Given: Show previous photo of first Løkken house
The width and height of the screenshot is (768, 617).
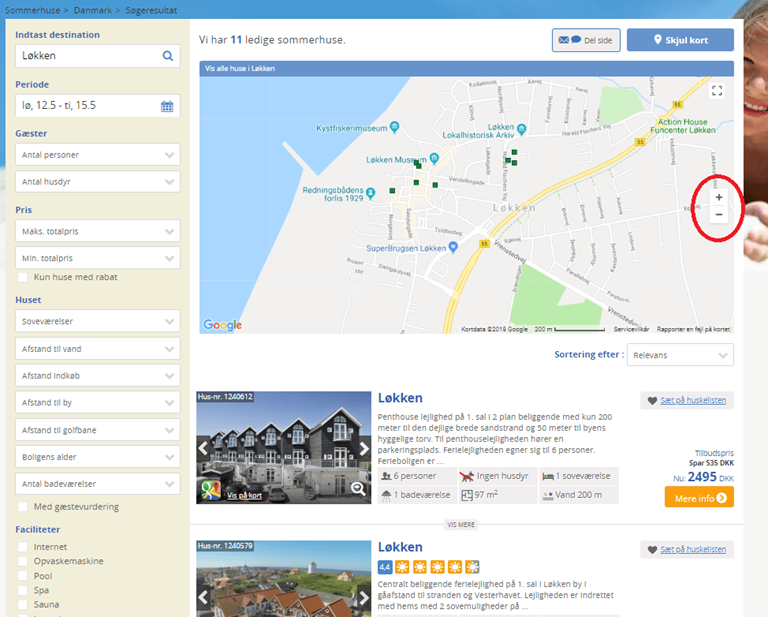Looking at the screenshot, I should pos(204,448).
